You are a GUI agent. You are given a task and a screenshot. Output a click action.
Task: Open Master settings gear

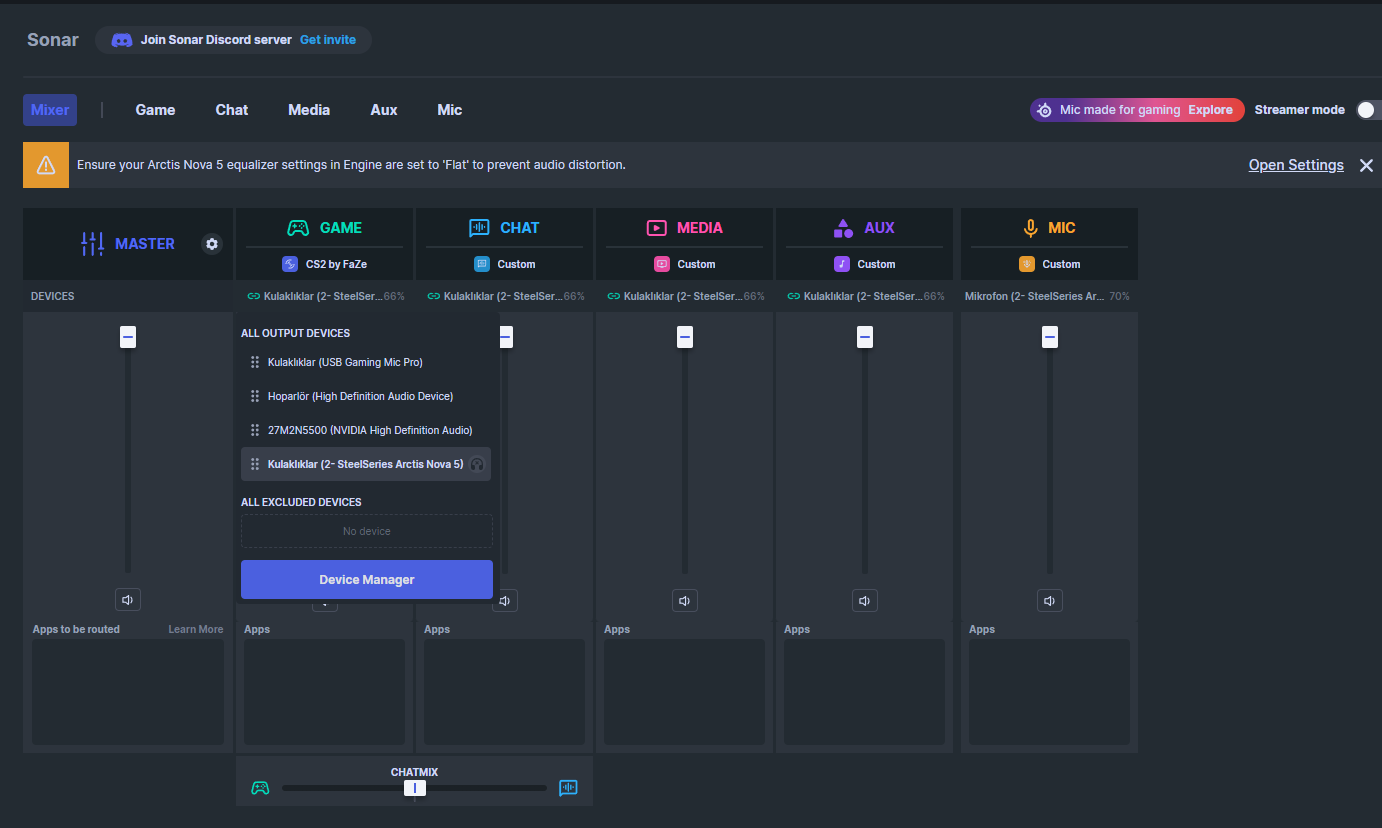pos(212,244)
